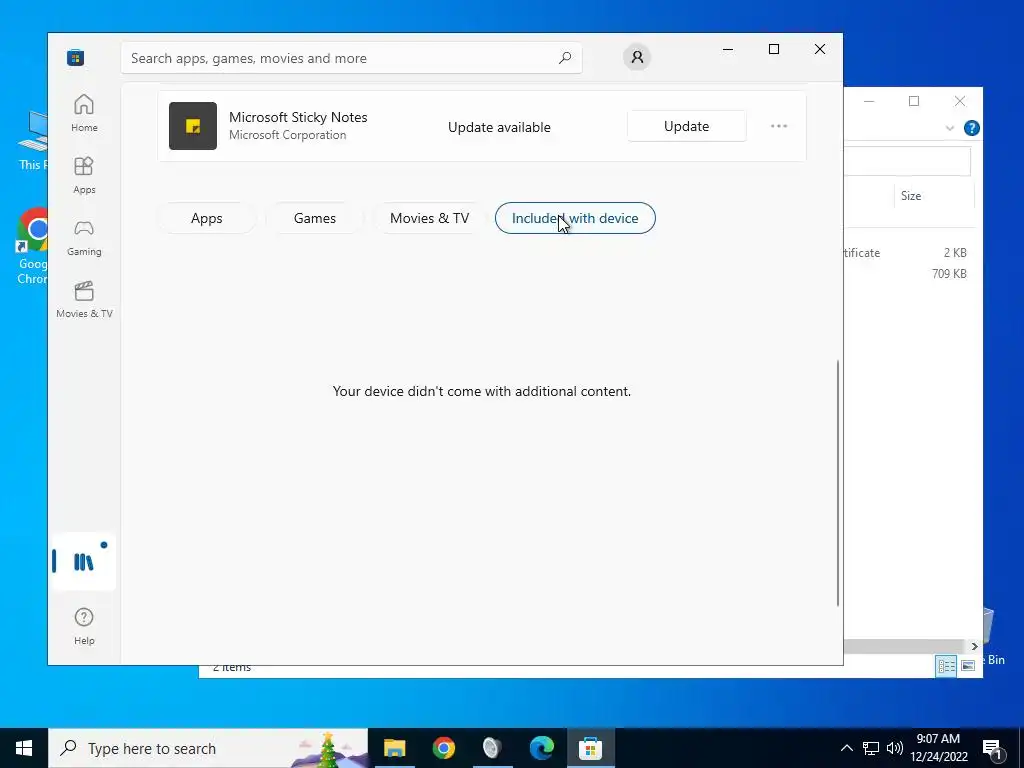Open the Home section in sidebar
Screen dimensions: 1024x768
click(84, 113)
